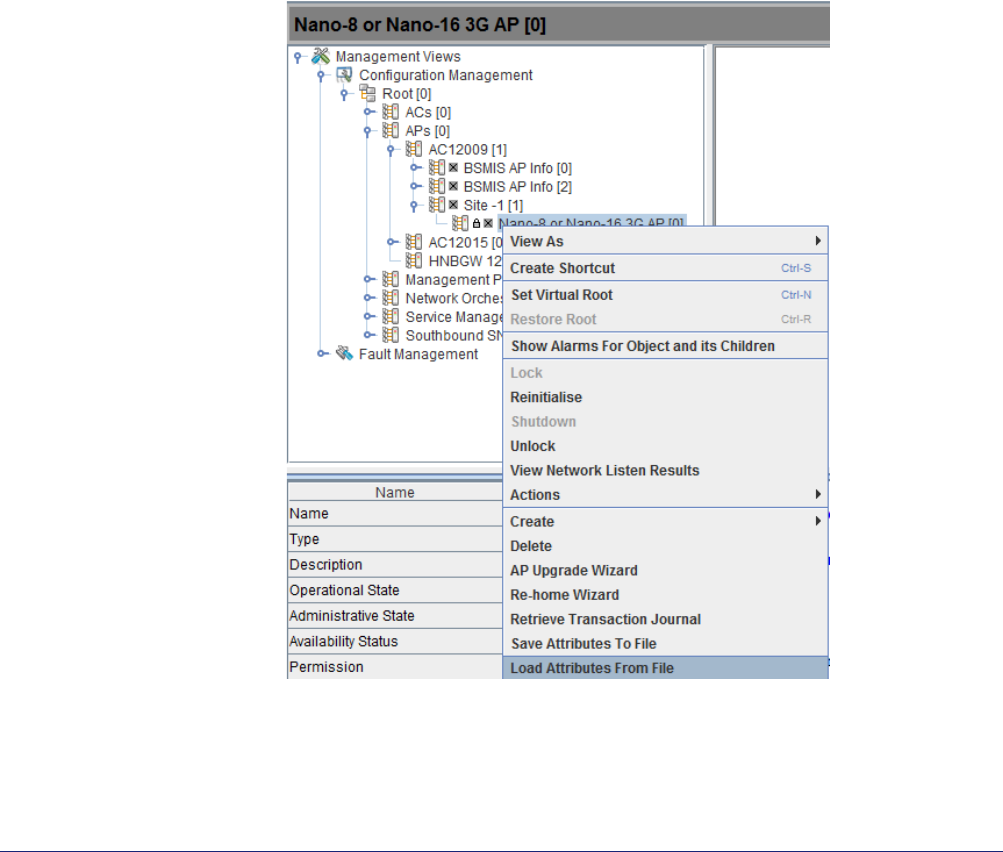Collapse the AC12009 [1] node
The width and height of the screenshot is (1003, 852).
pos(390,150)
